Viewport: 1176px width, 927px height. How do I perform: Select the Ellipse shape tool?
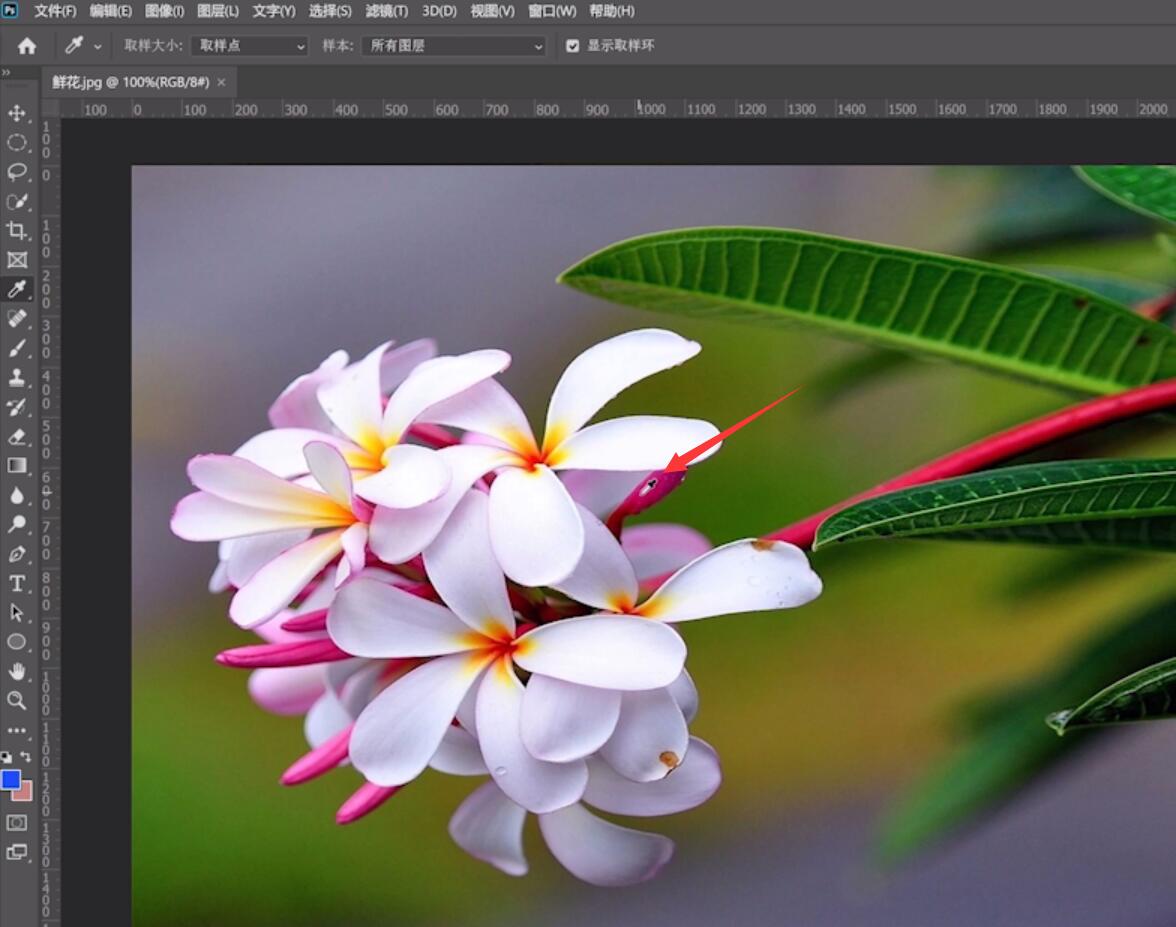[x=16, y=641]
